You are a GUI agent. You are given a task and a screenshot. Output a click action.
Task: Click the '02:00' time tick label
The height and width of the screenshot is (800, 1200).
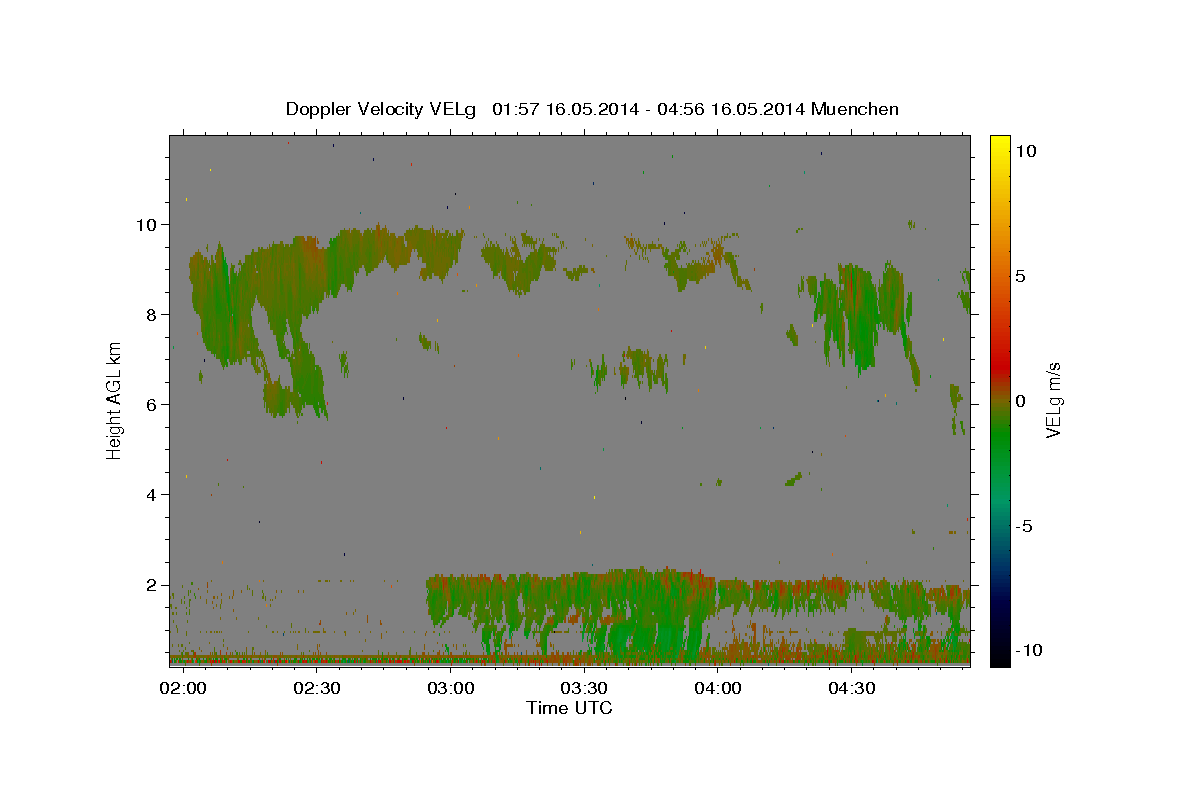click(x=183, y=688)
